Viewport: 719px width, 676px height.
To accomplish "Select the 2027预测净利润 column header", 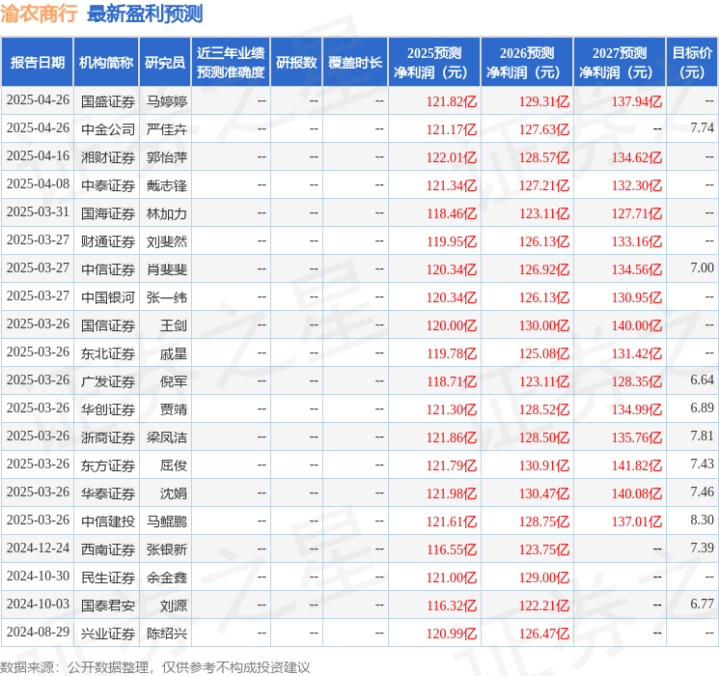I will [x=619, y=62].
